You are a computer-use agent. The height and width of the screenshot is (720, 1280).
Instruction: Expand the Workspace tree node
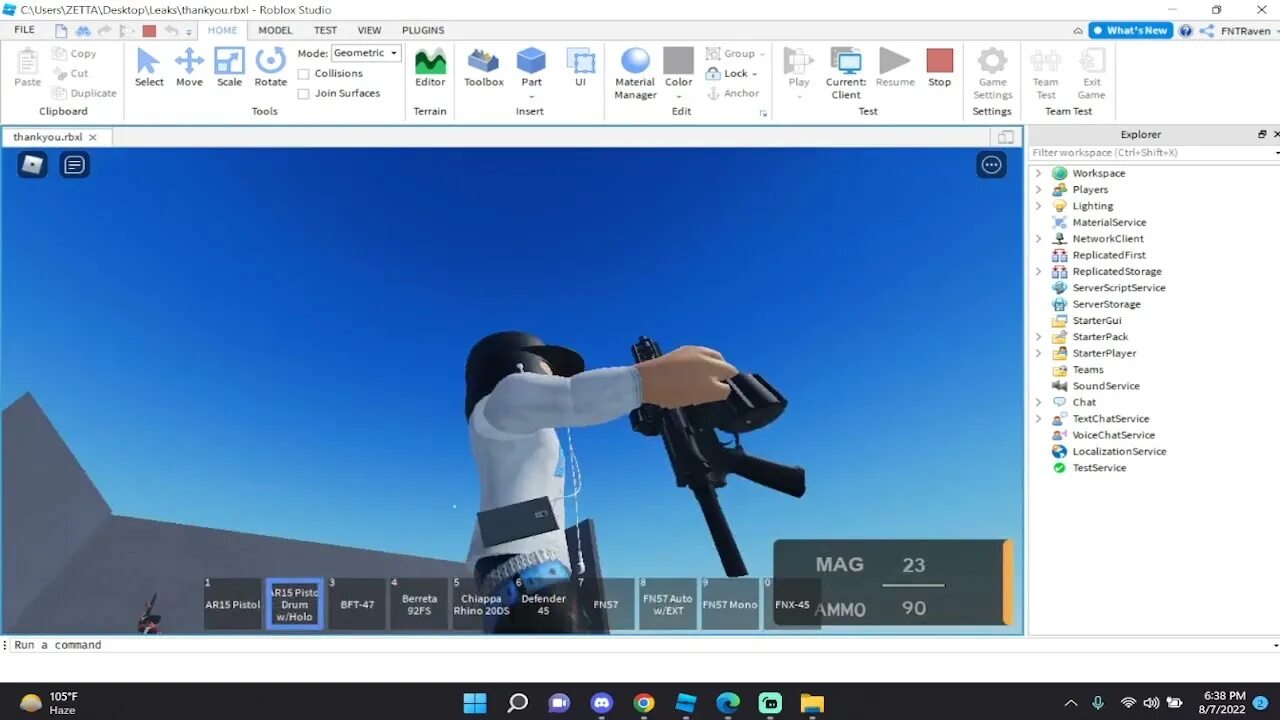(1038, 173)
